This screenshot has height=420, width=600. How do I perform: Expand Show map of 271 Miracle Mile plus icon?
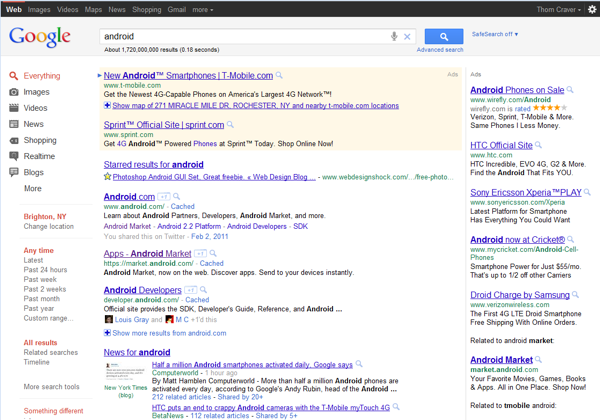pos(108,105)
